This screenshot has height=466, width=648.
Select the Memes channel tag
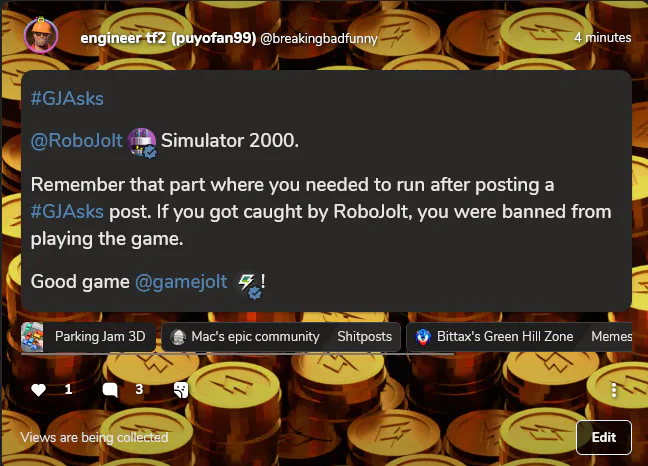tap(611, 337)
